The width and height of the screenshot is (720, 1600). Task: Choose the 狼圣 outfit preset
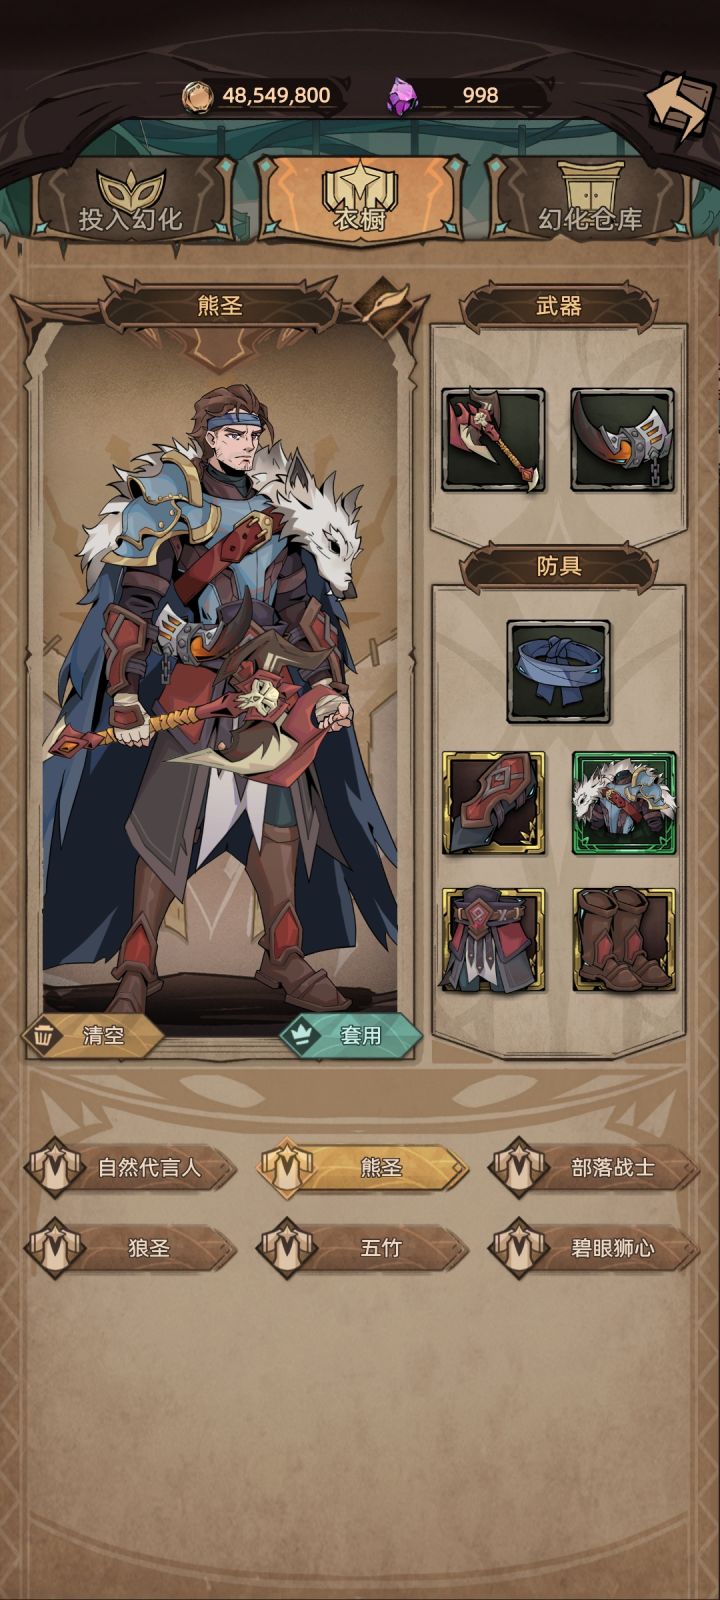[x=131, y=1248]
